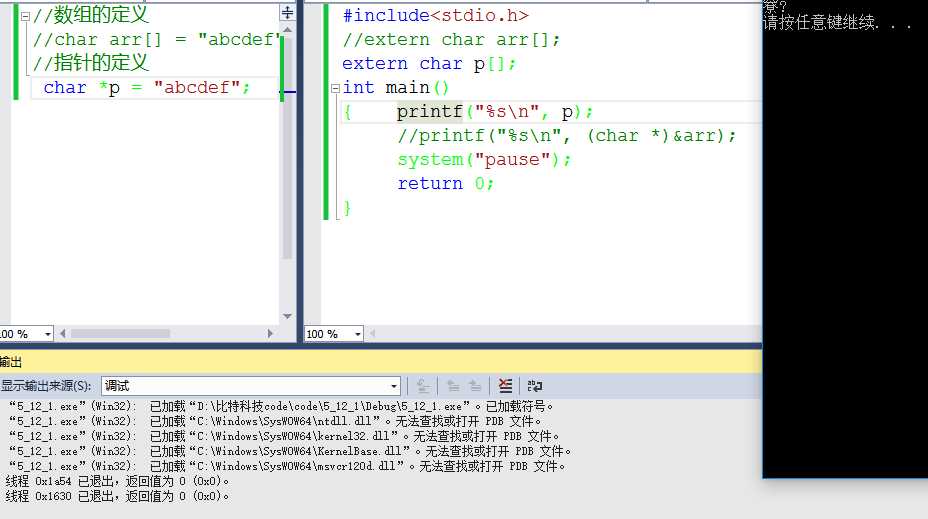This screenshot has width=928, height=519.
Task: Click the output line 线程 0x1a54 已退出
Action: coord(117,481)
